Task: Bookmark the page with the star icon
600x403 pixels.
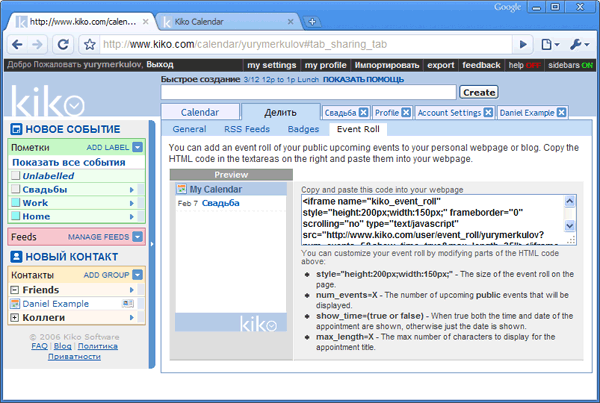Action: click(90, 45)
